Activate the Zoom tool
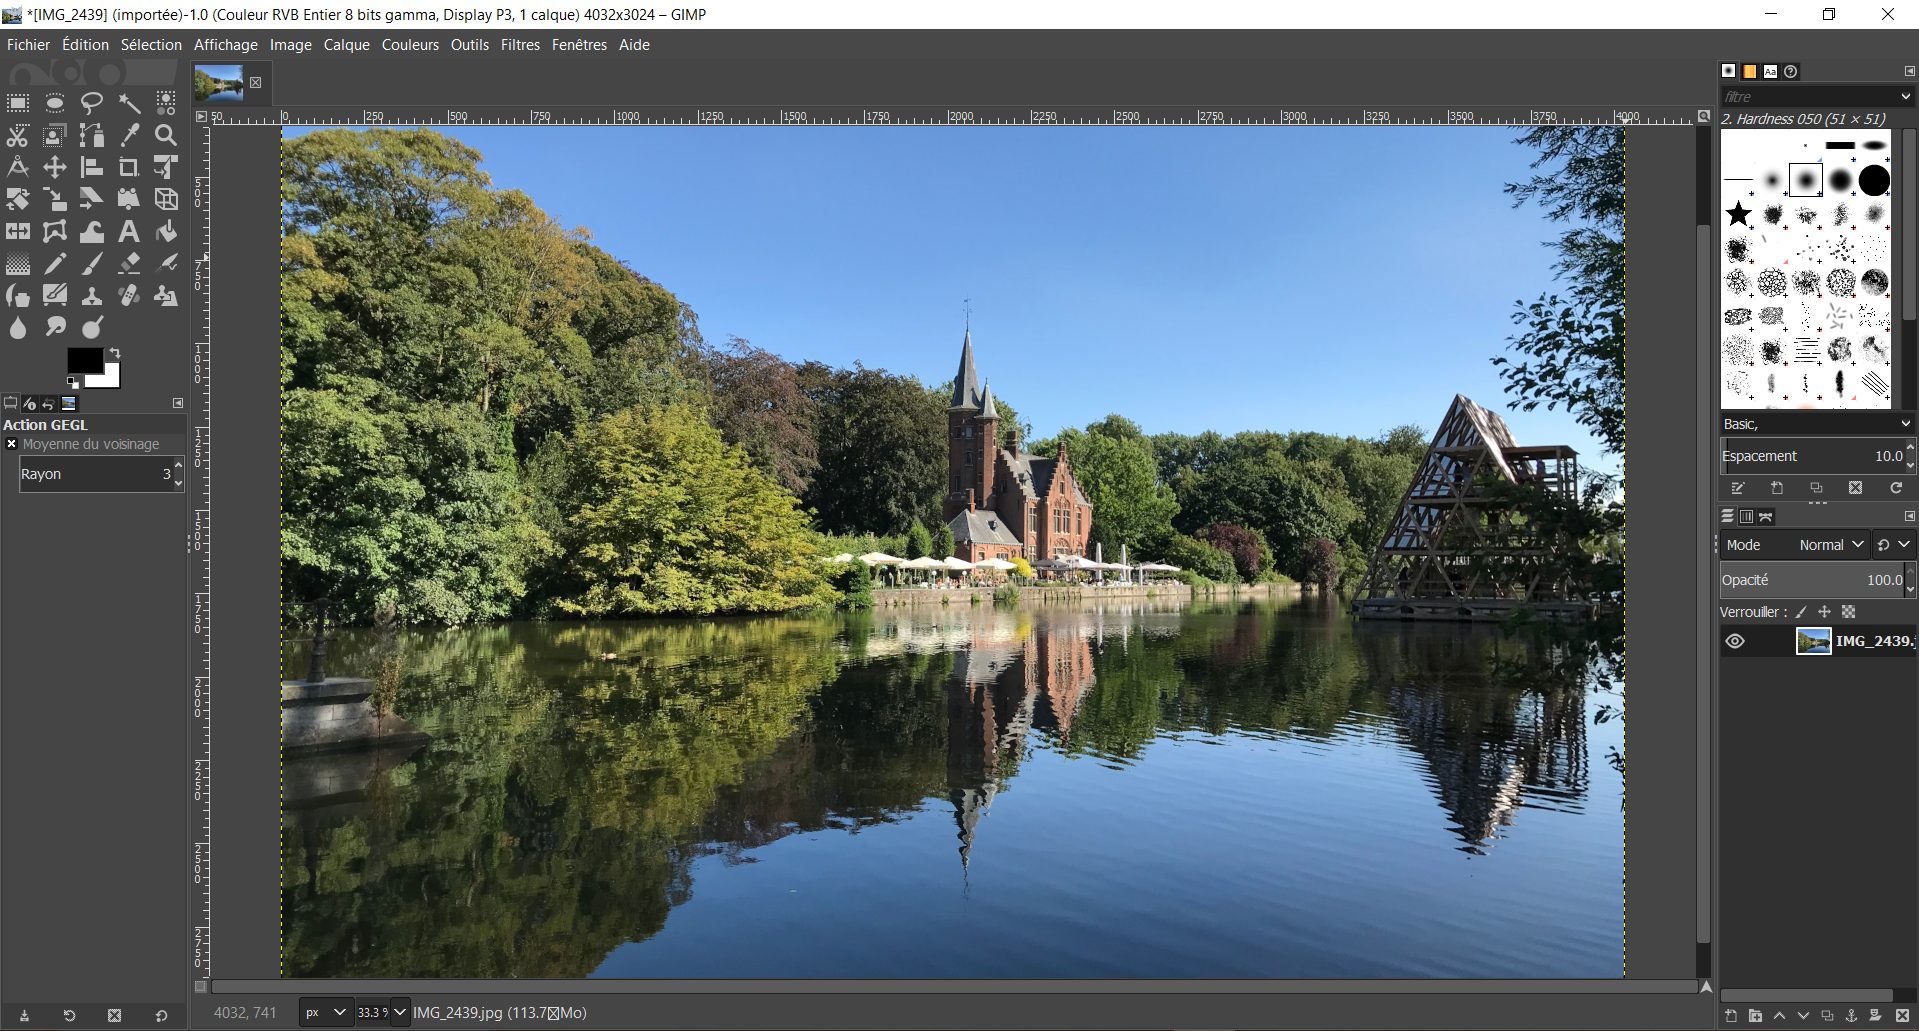The width and height of the screenshot is (1919, 1031). click(x=166, y=135)
